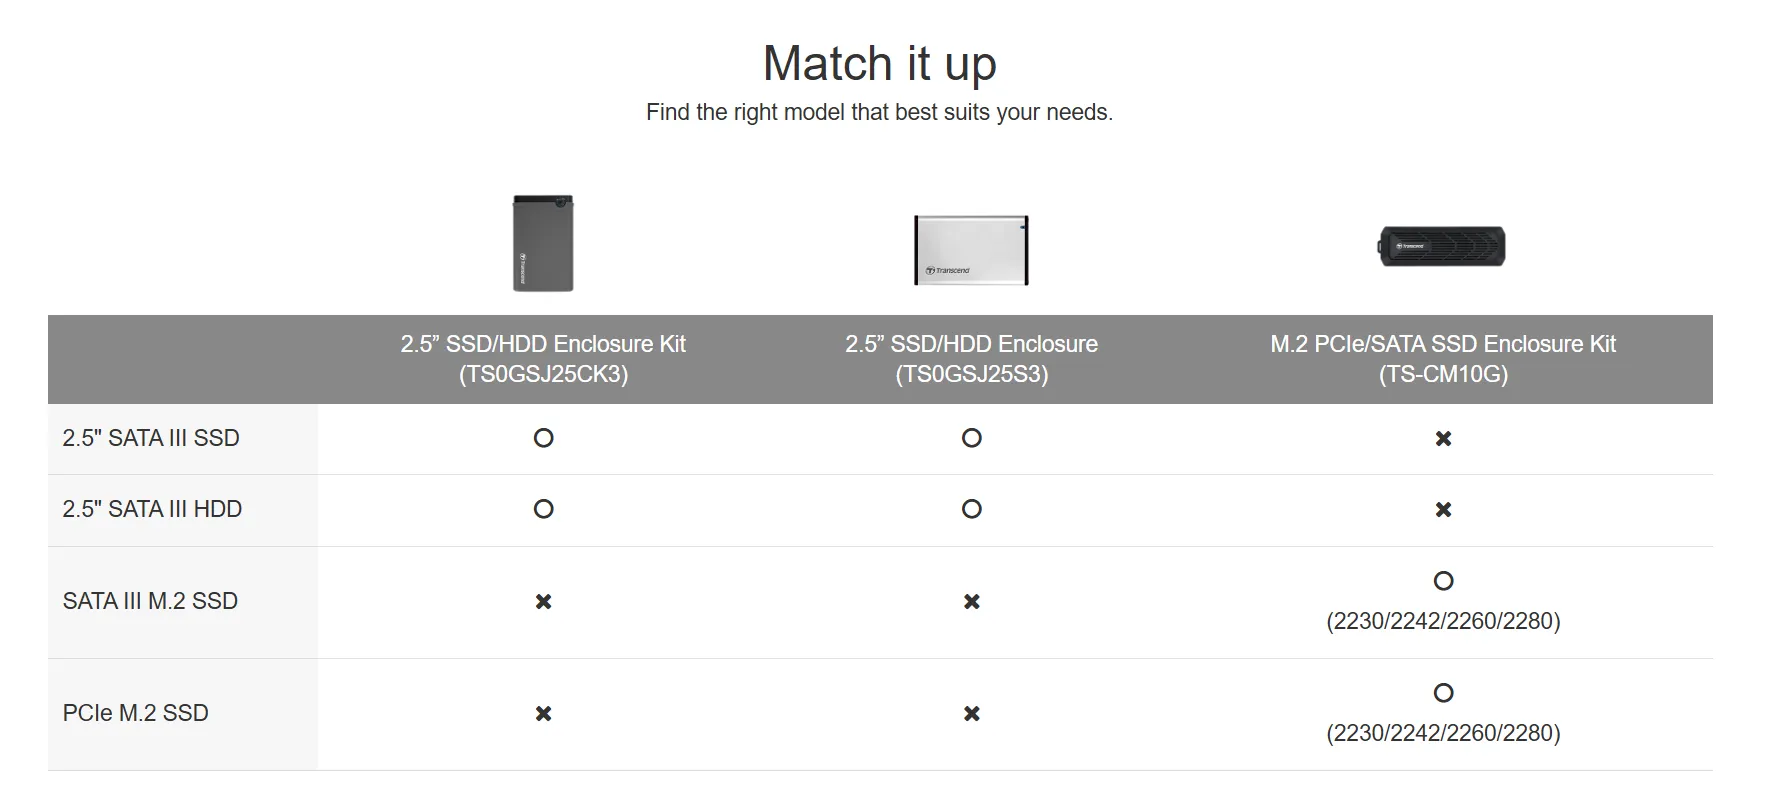
Task: Select the 2.5" SATA III HDD row label
Action: click(x=152, y=509)
